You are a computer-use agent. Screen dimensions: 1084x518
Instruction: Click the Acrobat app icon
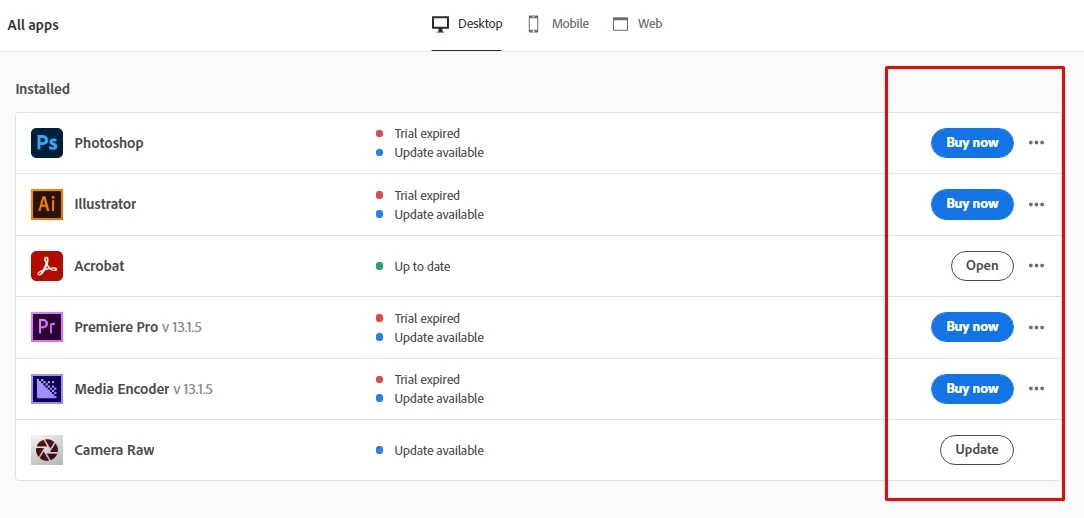pyautogui.click(x=47, y=266)
